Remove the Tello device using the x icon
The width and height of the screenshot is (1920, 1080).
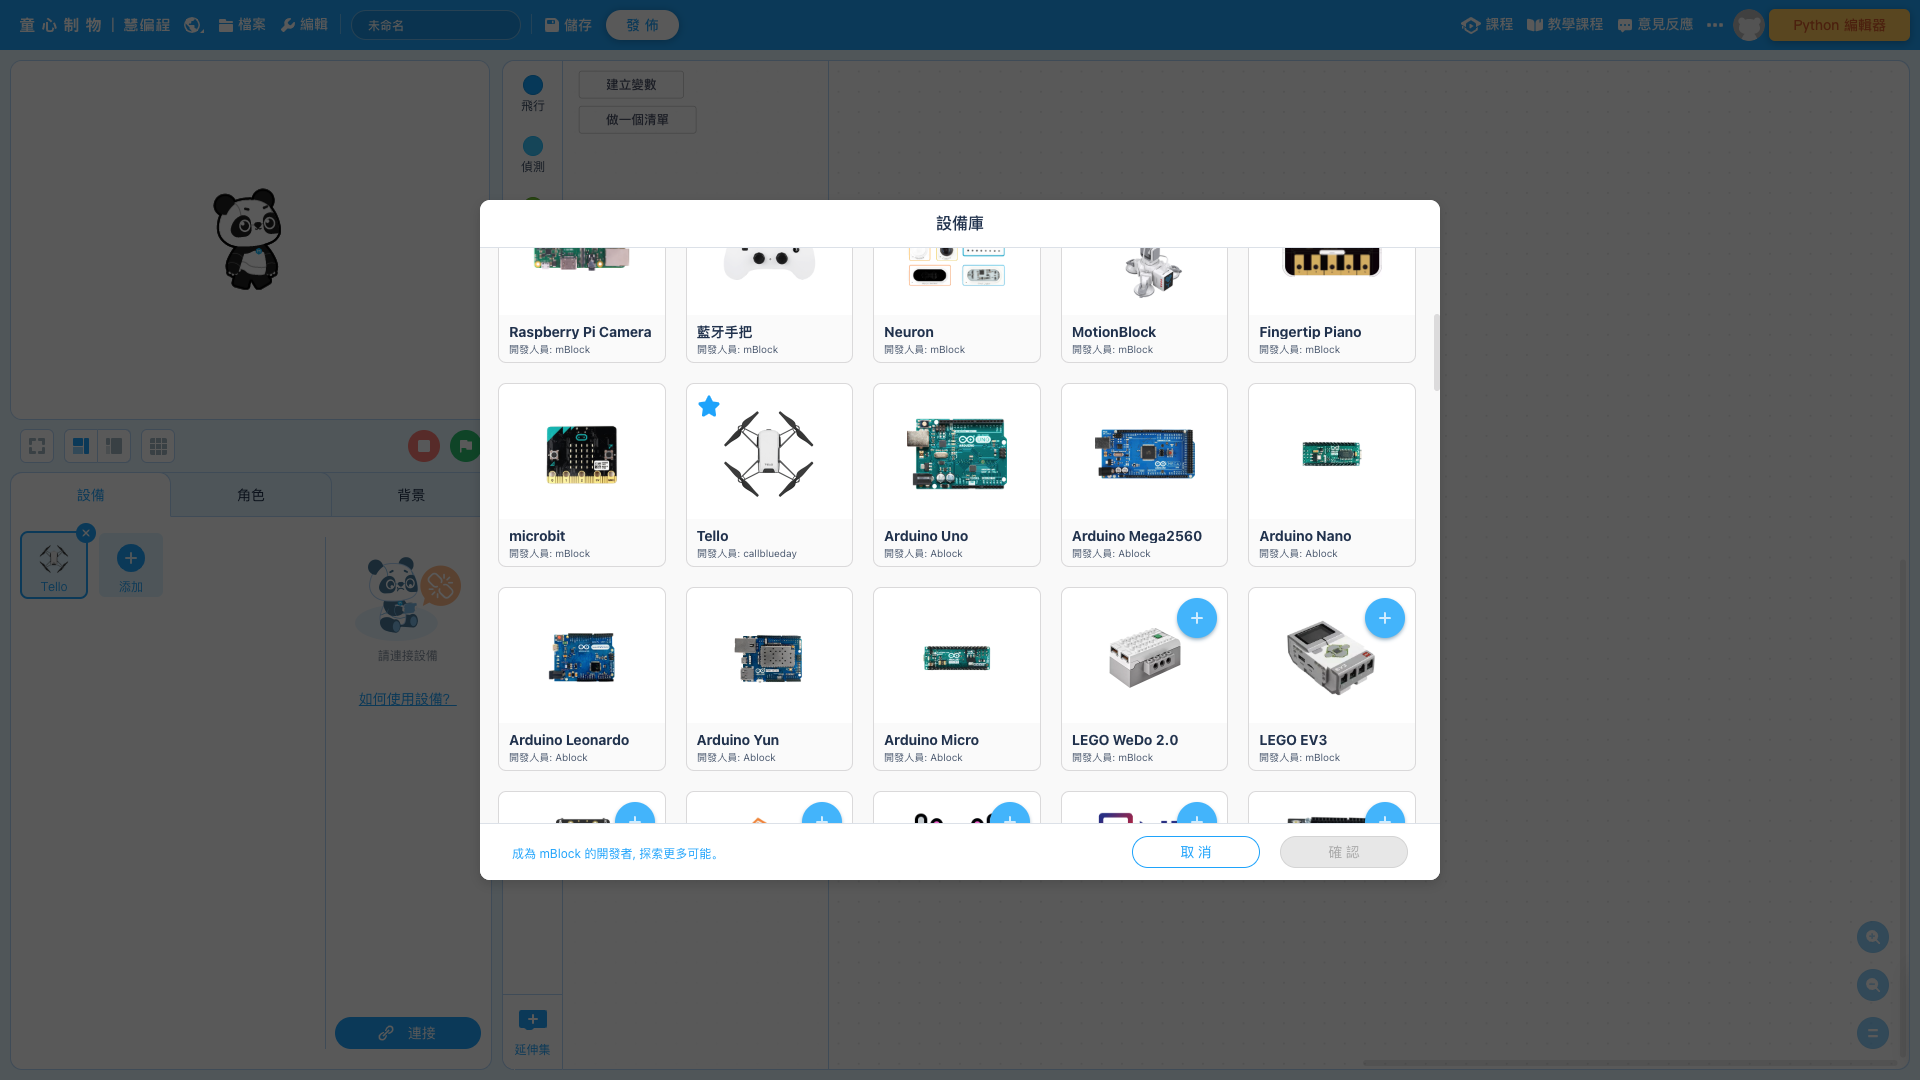(x=86, y=533)
